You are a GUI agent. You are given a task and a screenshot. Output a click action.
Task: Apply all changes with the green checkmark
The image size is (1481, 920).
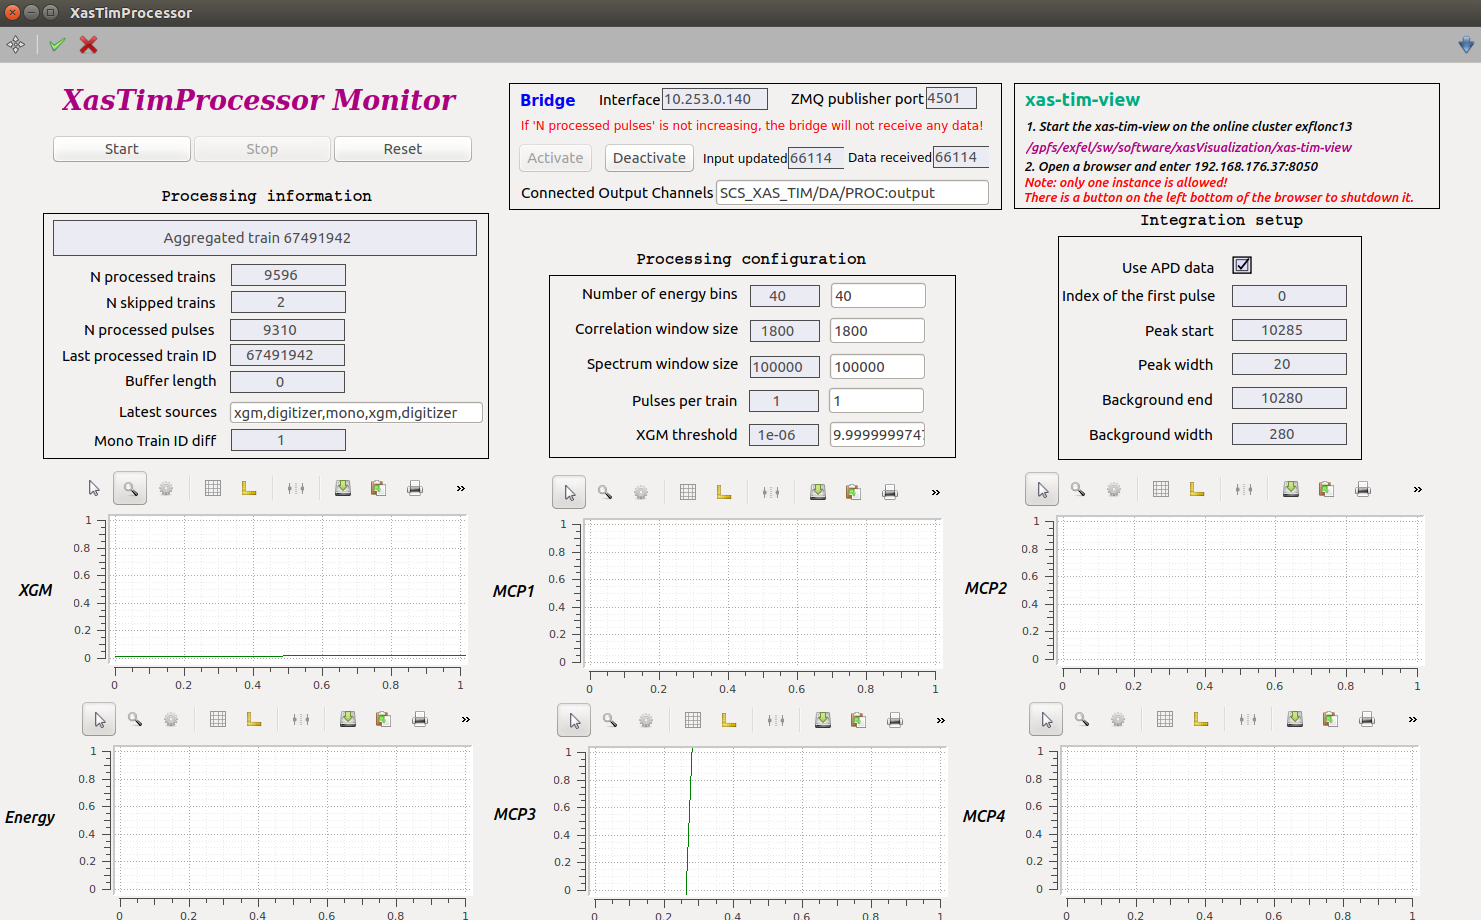point(57,44)
